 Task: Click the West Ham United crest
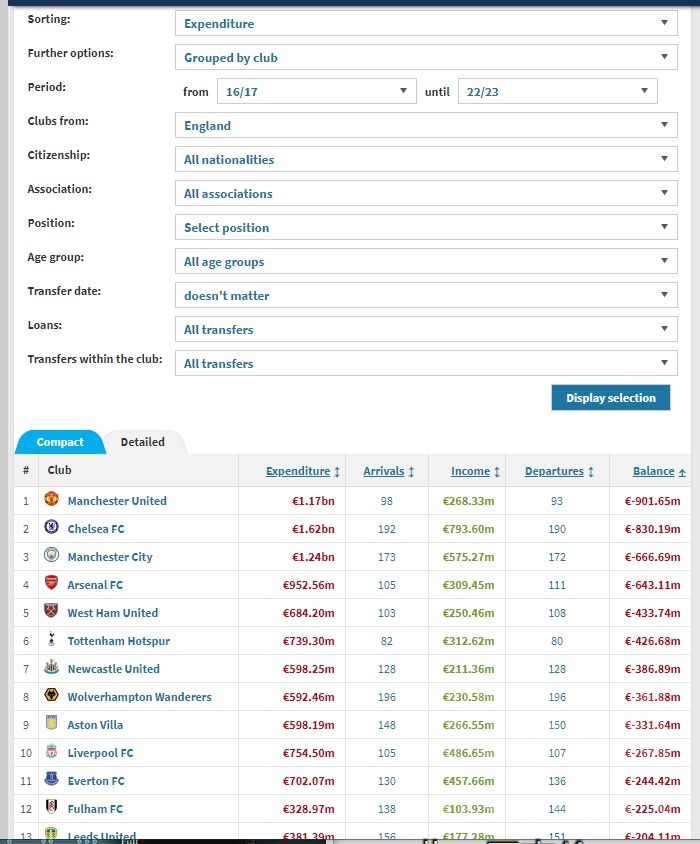click(x=52, y=612)
